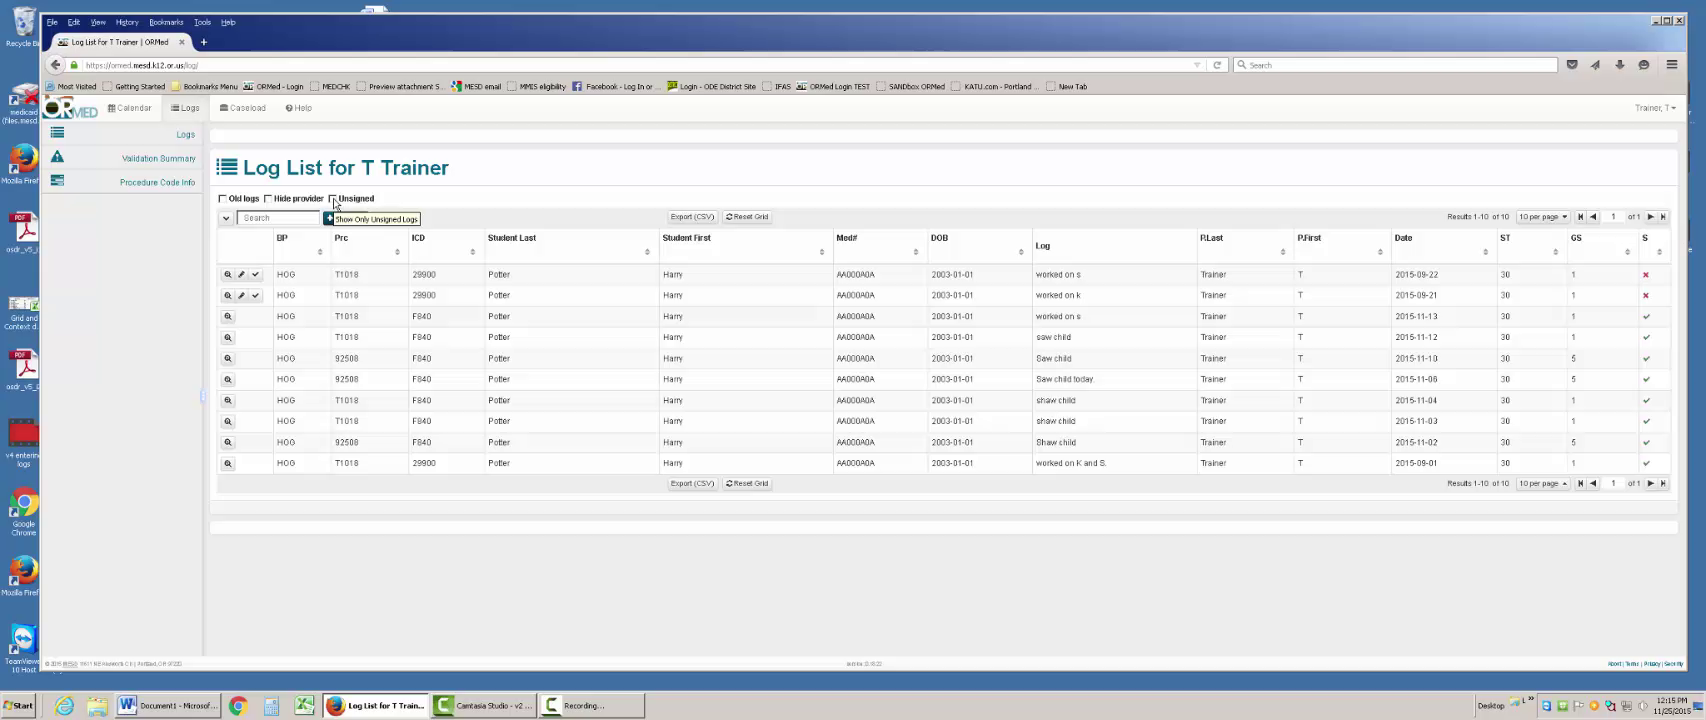Click the Chrome icon in the taskbar
1706x720 pixels.
238,705
